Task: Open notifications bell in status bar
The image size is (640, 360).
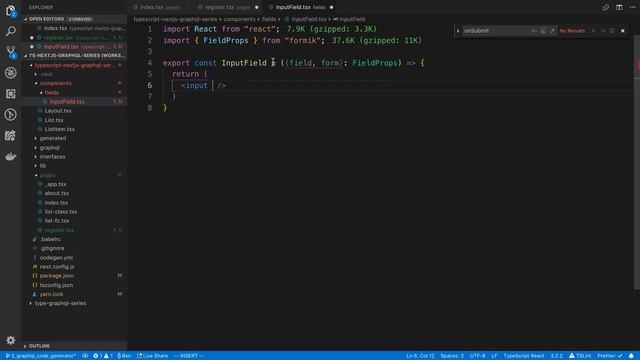Action: click(631, 356)
